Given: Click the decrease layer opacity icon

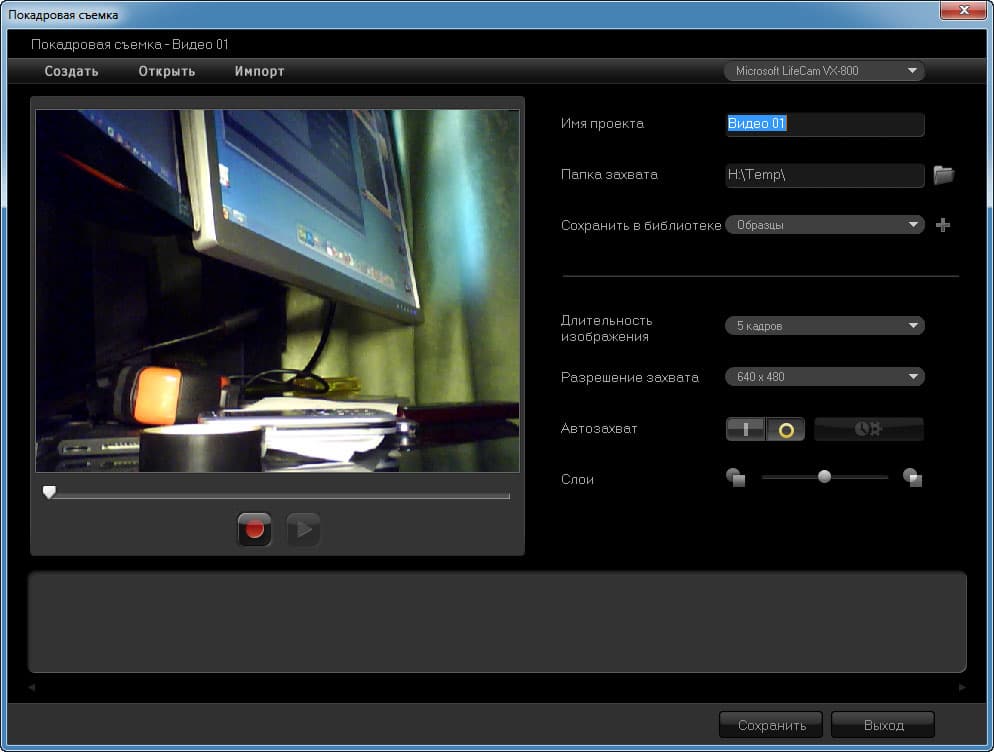Looking at the screenshot, I should tap(735, 477).
